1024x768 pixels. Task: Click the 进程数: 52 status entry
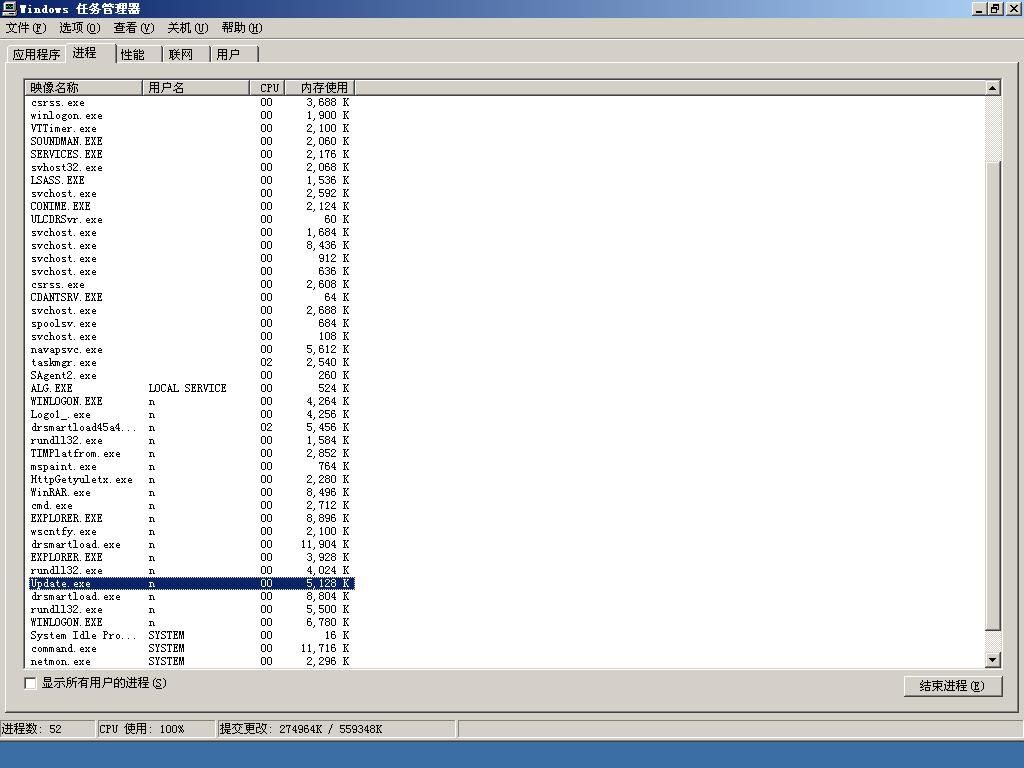(x=48, y=729)
